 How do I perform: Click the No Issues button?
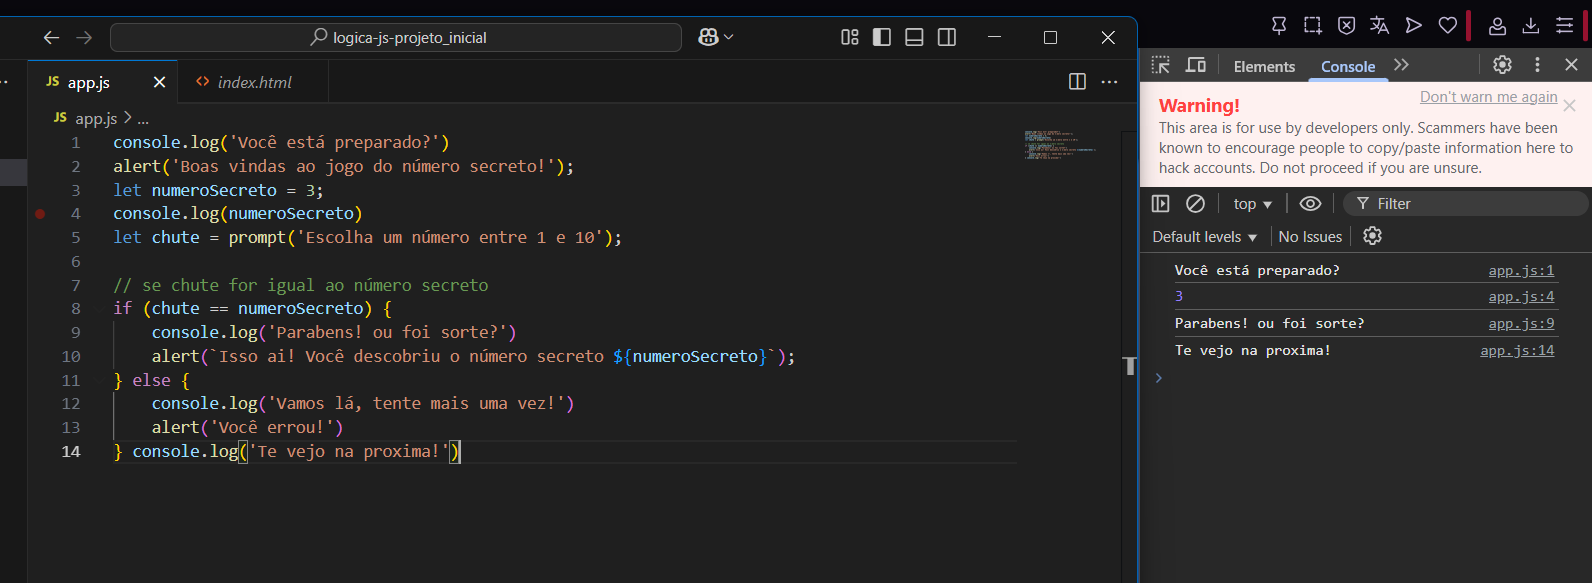tap(1310, 237)
